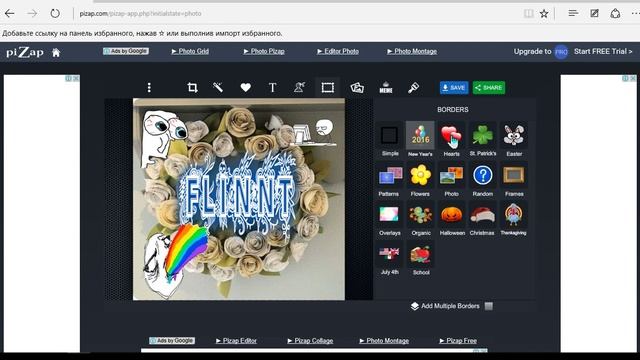Choose the School border category
This screenshot has width=640, height=360.
click(x=420, y=259)
